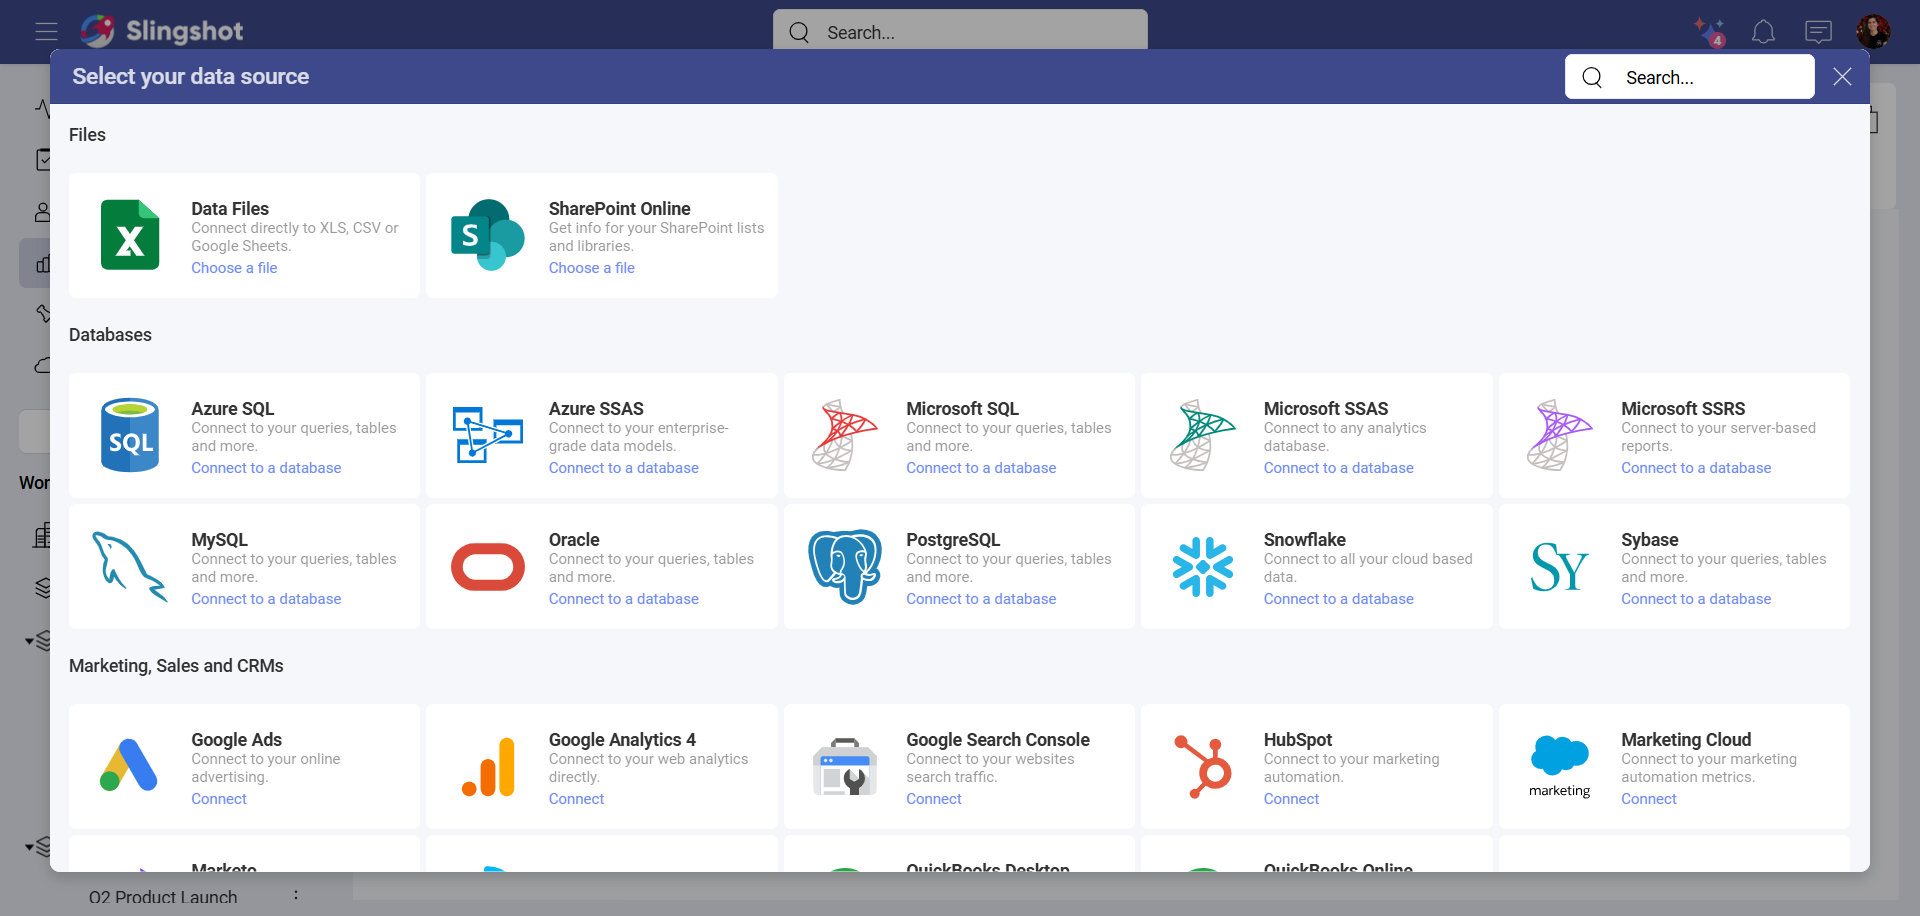Select 02 Product Launch in the sidebar
Screen dimensions: 1920x916
pos(163,897)
